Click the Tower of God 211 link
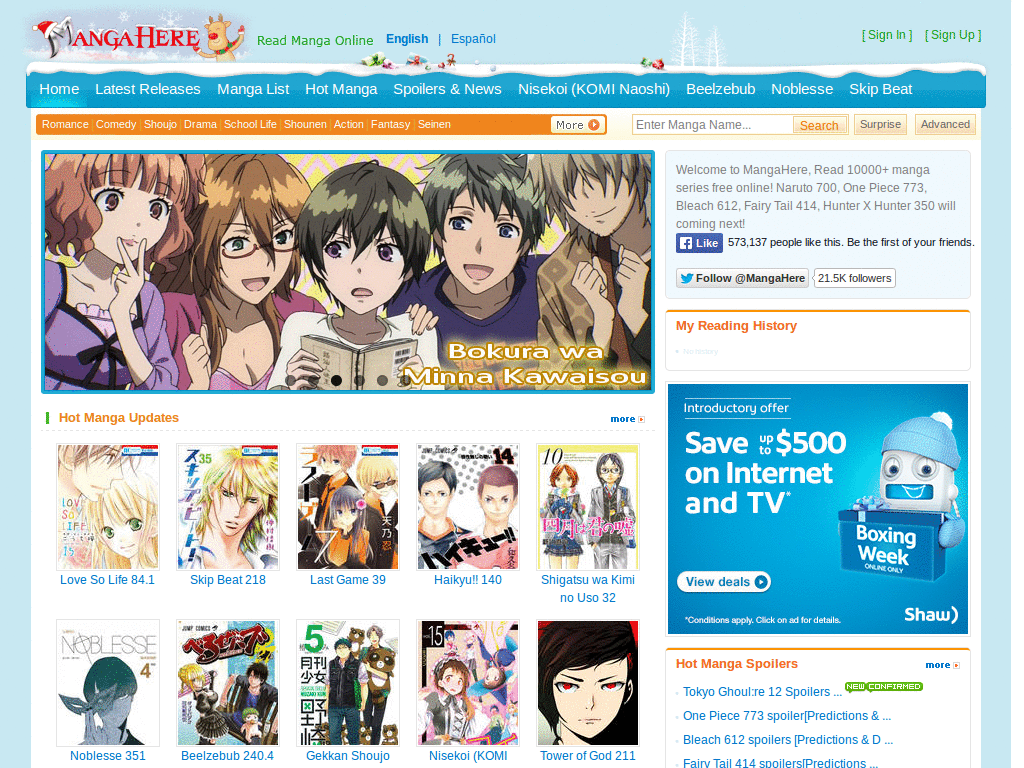 (588, 756)
